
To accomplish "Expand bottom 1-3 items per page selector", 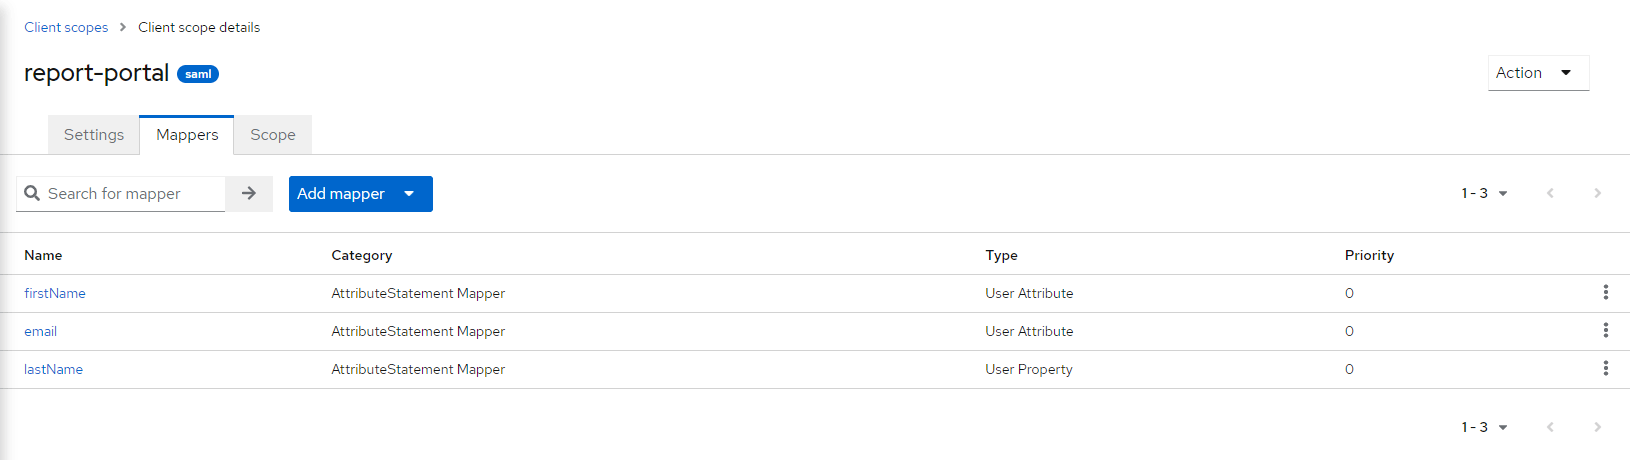I will (1484, 427).
